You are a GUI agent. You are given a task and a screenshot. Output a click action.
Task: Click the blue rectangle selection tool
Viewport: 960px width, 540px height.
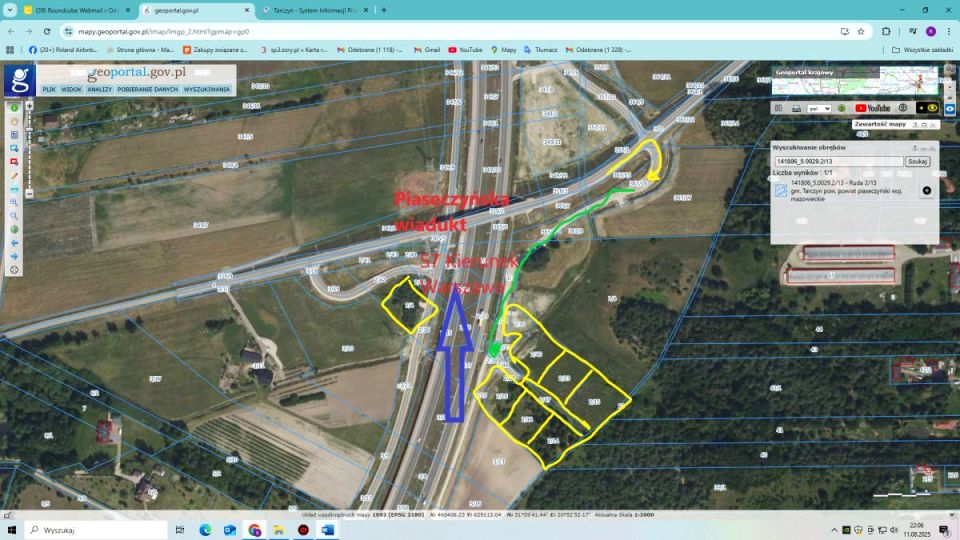14,148
